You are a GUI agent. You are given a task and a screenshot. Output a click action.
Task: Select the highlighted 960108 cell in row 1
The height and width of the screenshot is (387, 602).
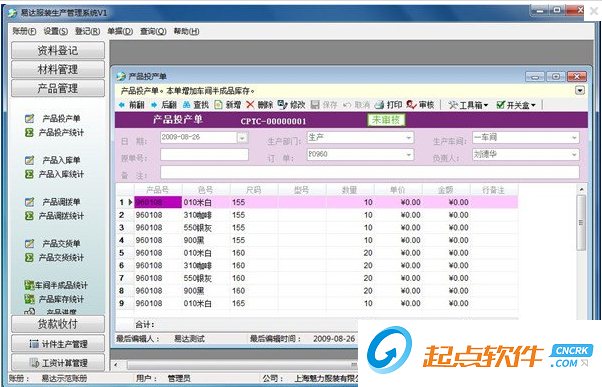pos(158,202)
